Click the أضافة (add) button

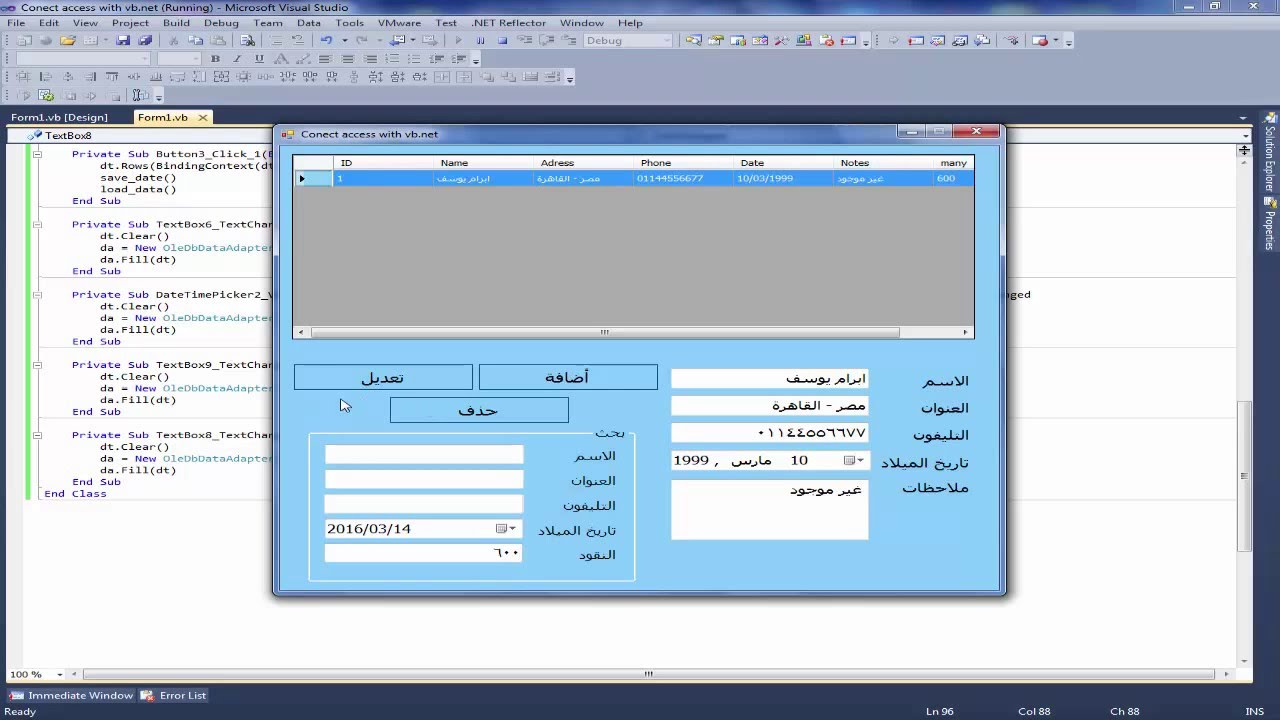(x=568, y=377)
